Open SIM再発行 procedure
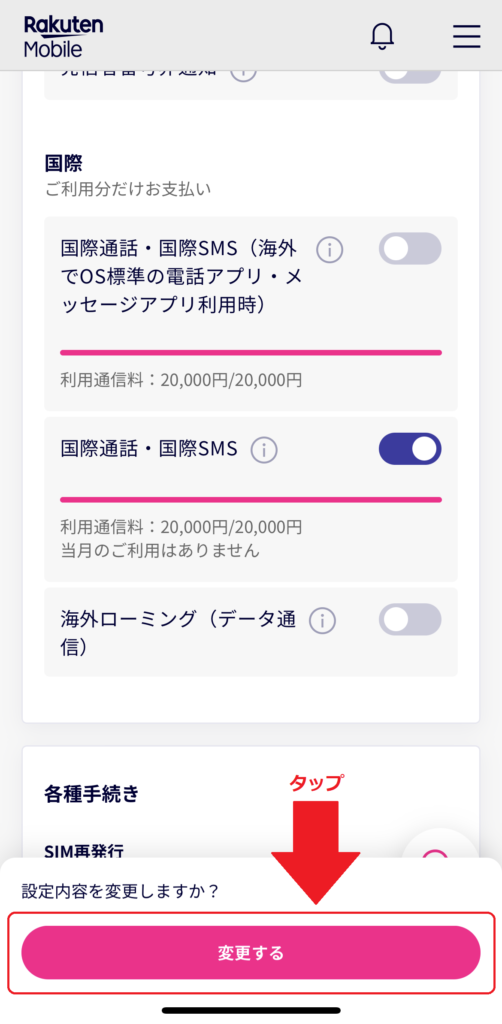Screen dimensions: 502x1024 pos(84,850)
